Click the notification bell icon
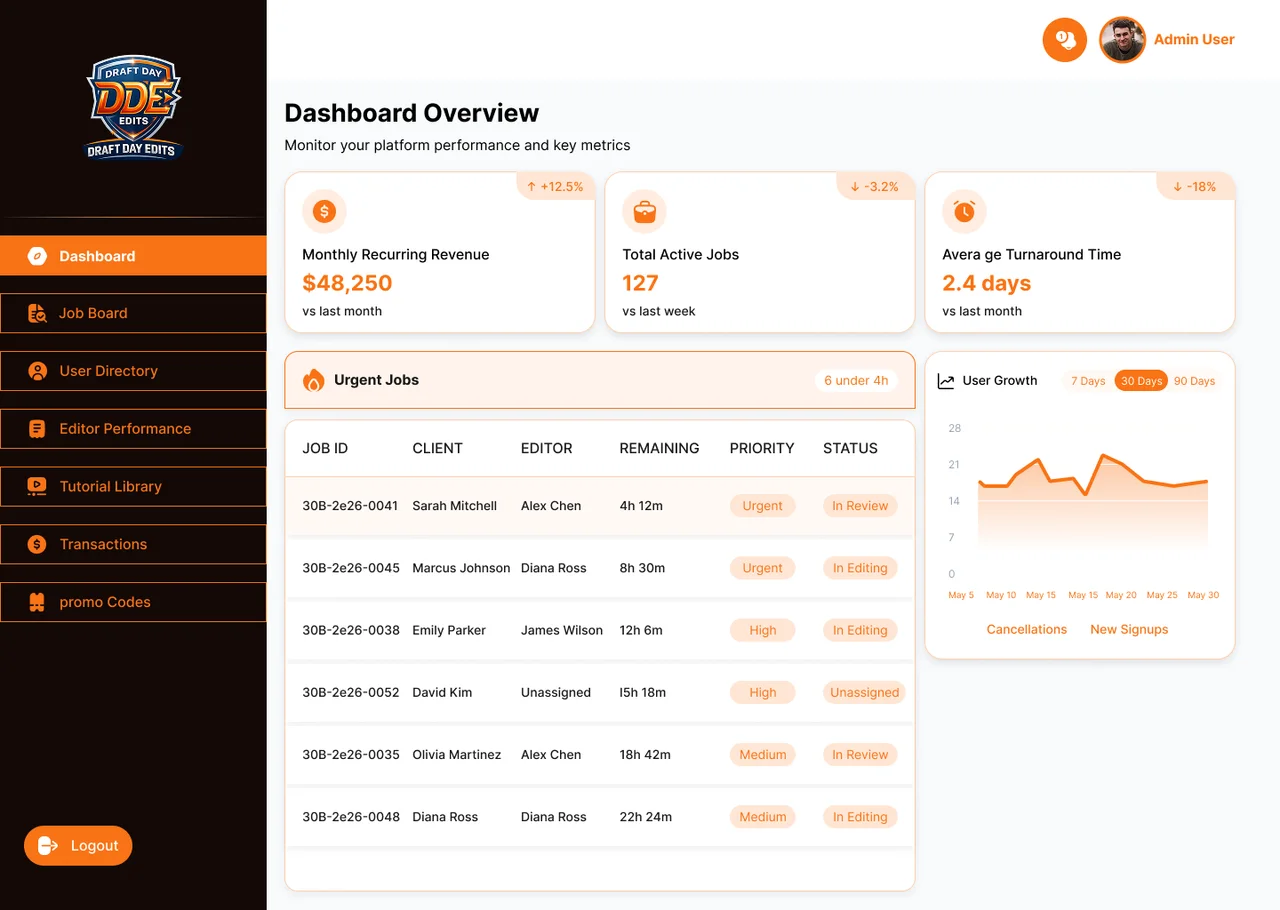Viewport: 1280px width, 910px height. (x=1064, y=40)
